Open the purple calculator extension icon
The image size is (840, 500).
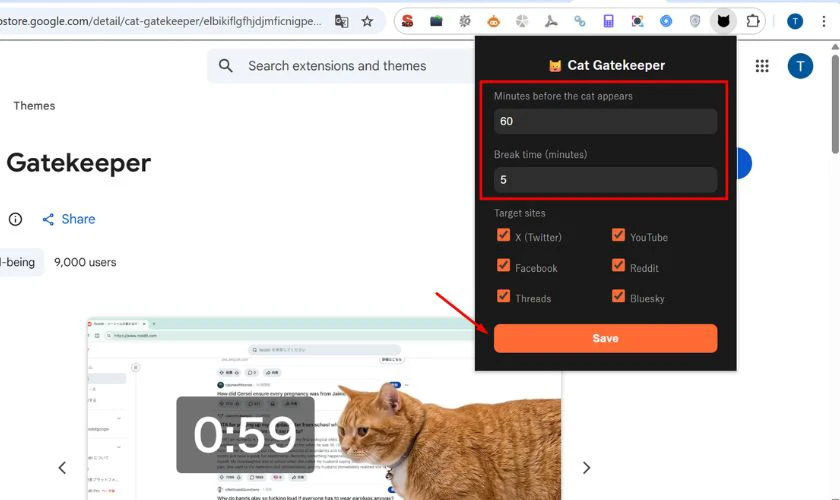pyautogui.click(x=609, y=21)
